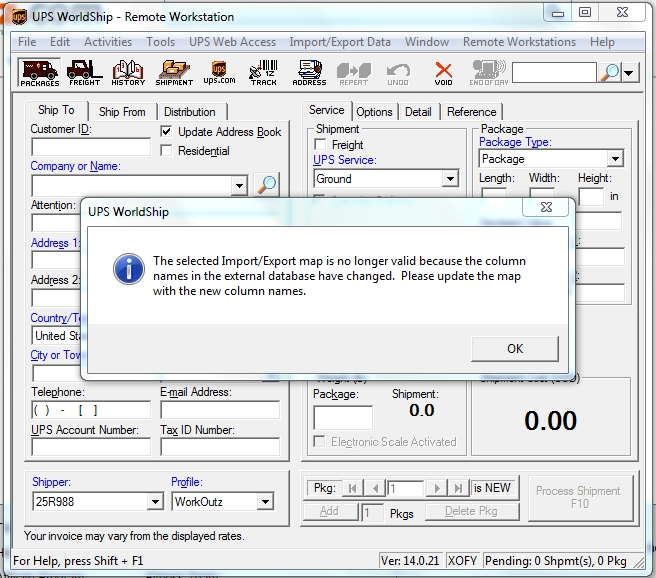This screenshot has width=656, height=578.
Task: Open the UPS Web Access menu
Action: coord(232,42)
